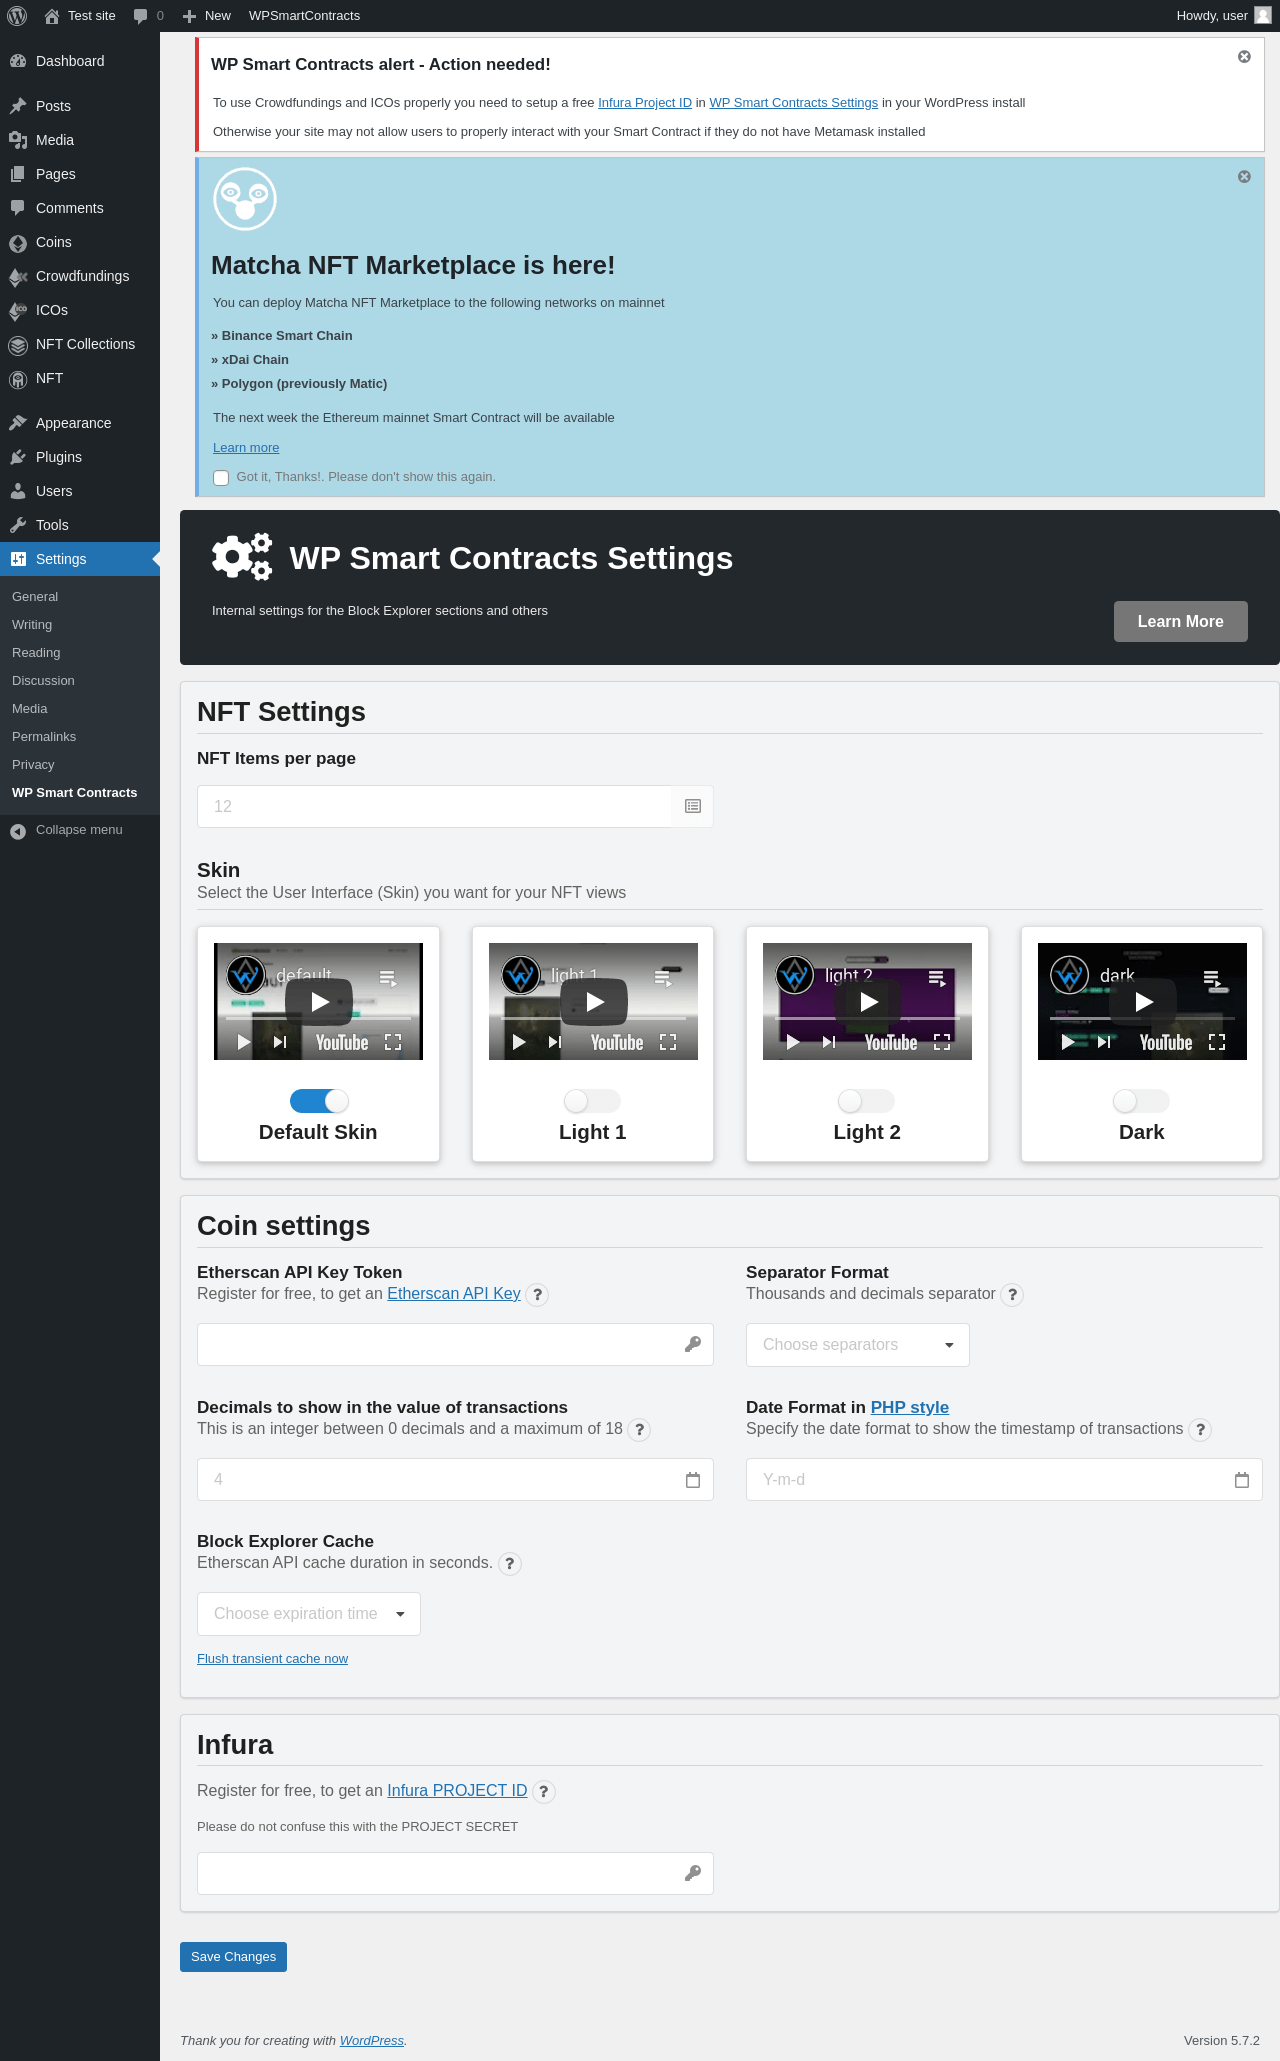Open the Infura Project ID link in alert

(x=645, y=103)
